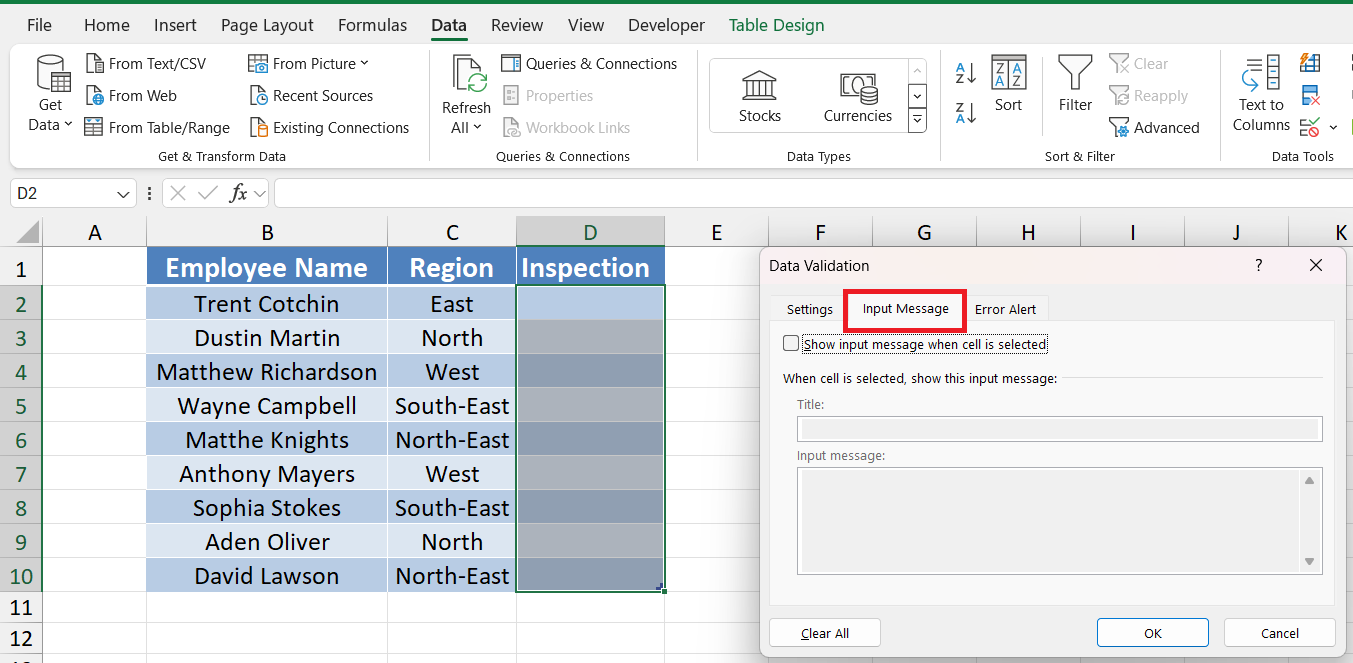The width and height of the screenshot is (1353, 663).
Task: Select the Input Message tab
Action: [906, 309]
